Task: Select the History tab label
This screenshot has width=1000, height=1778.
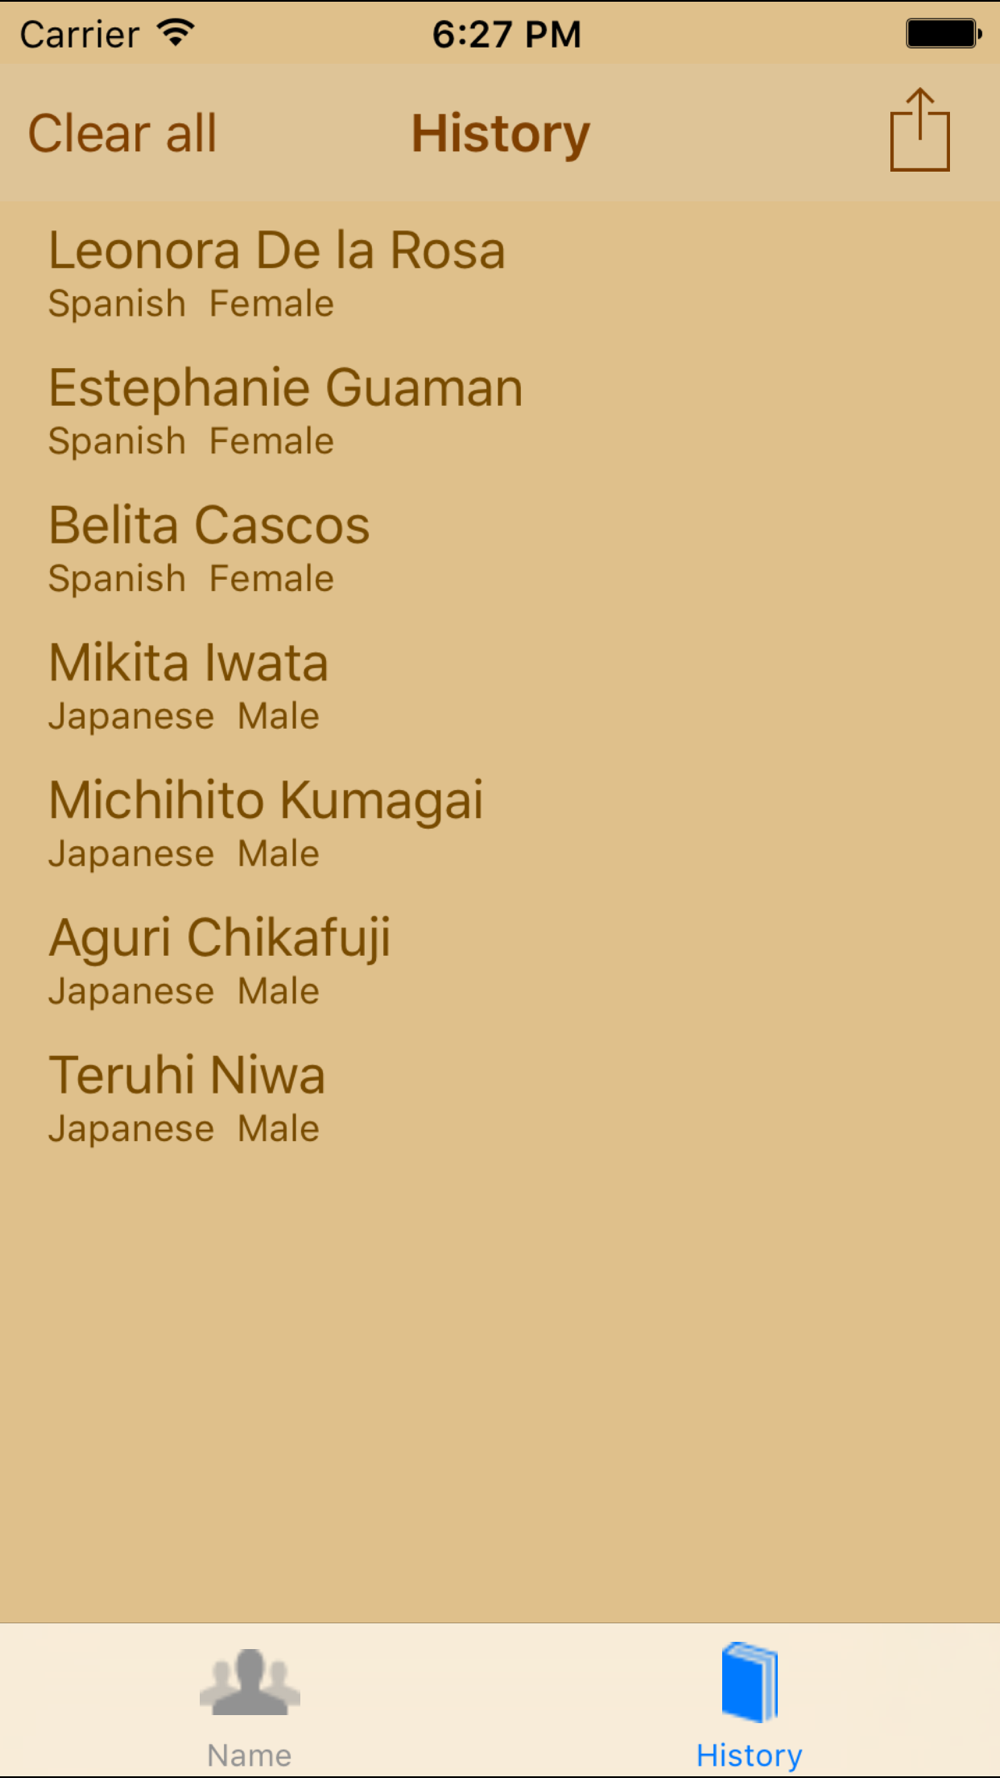Action: coord(749,1755)
